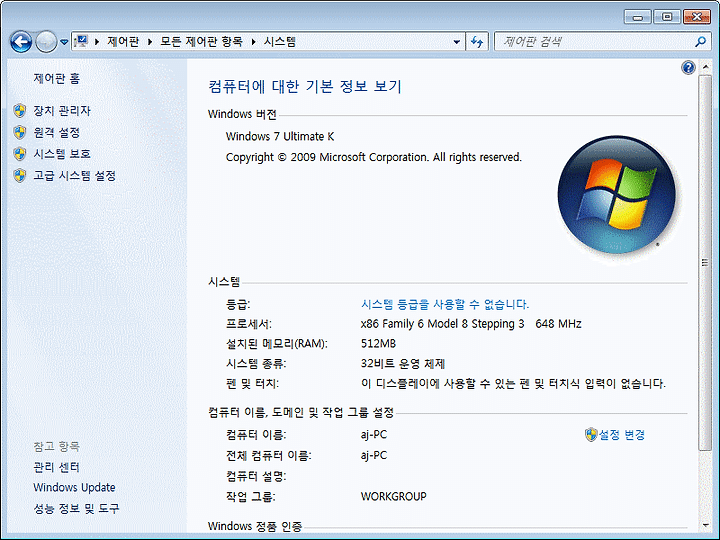Open the recent pages dropdown arrow
The image size is (720, 540).
[64, 42]
